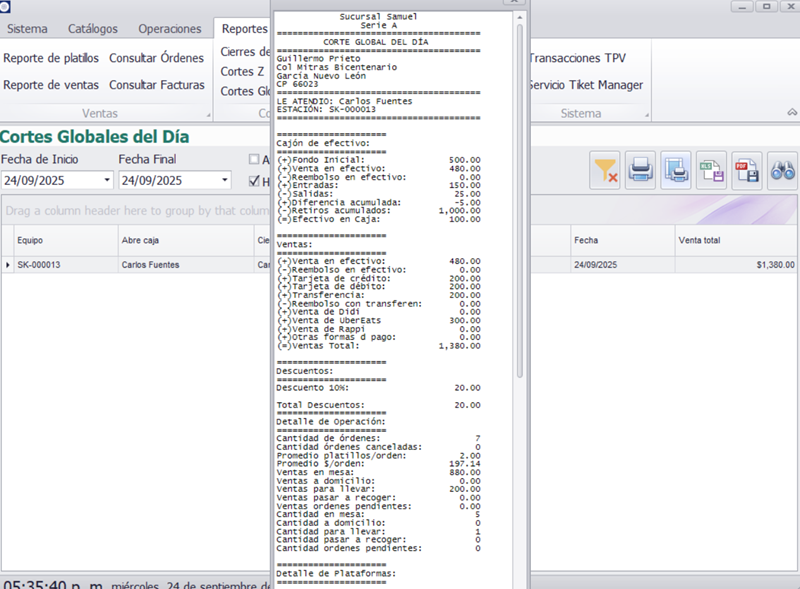This screenshot has width=800, height=589.
Task: Open the Fecha de Inicio date dropdown
Action: (107, 181)
